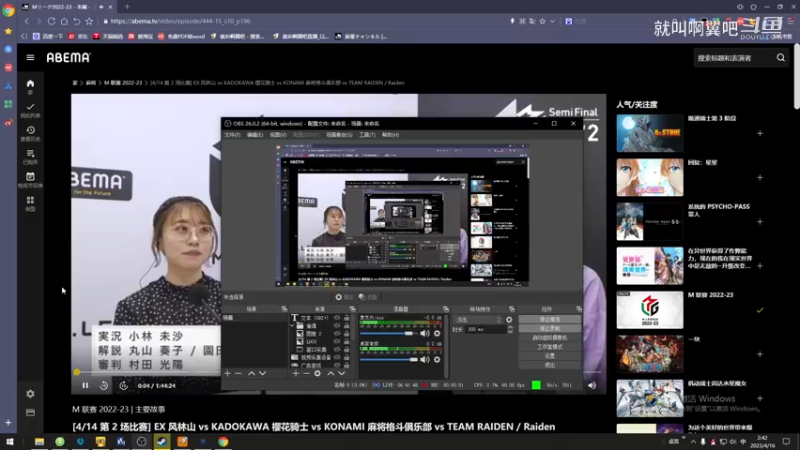Click 停止推流 stop streaming button
Image resolution: width=800 pixels, height=450 pixels.
click(549, 319)
